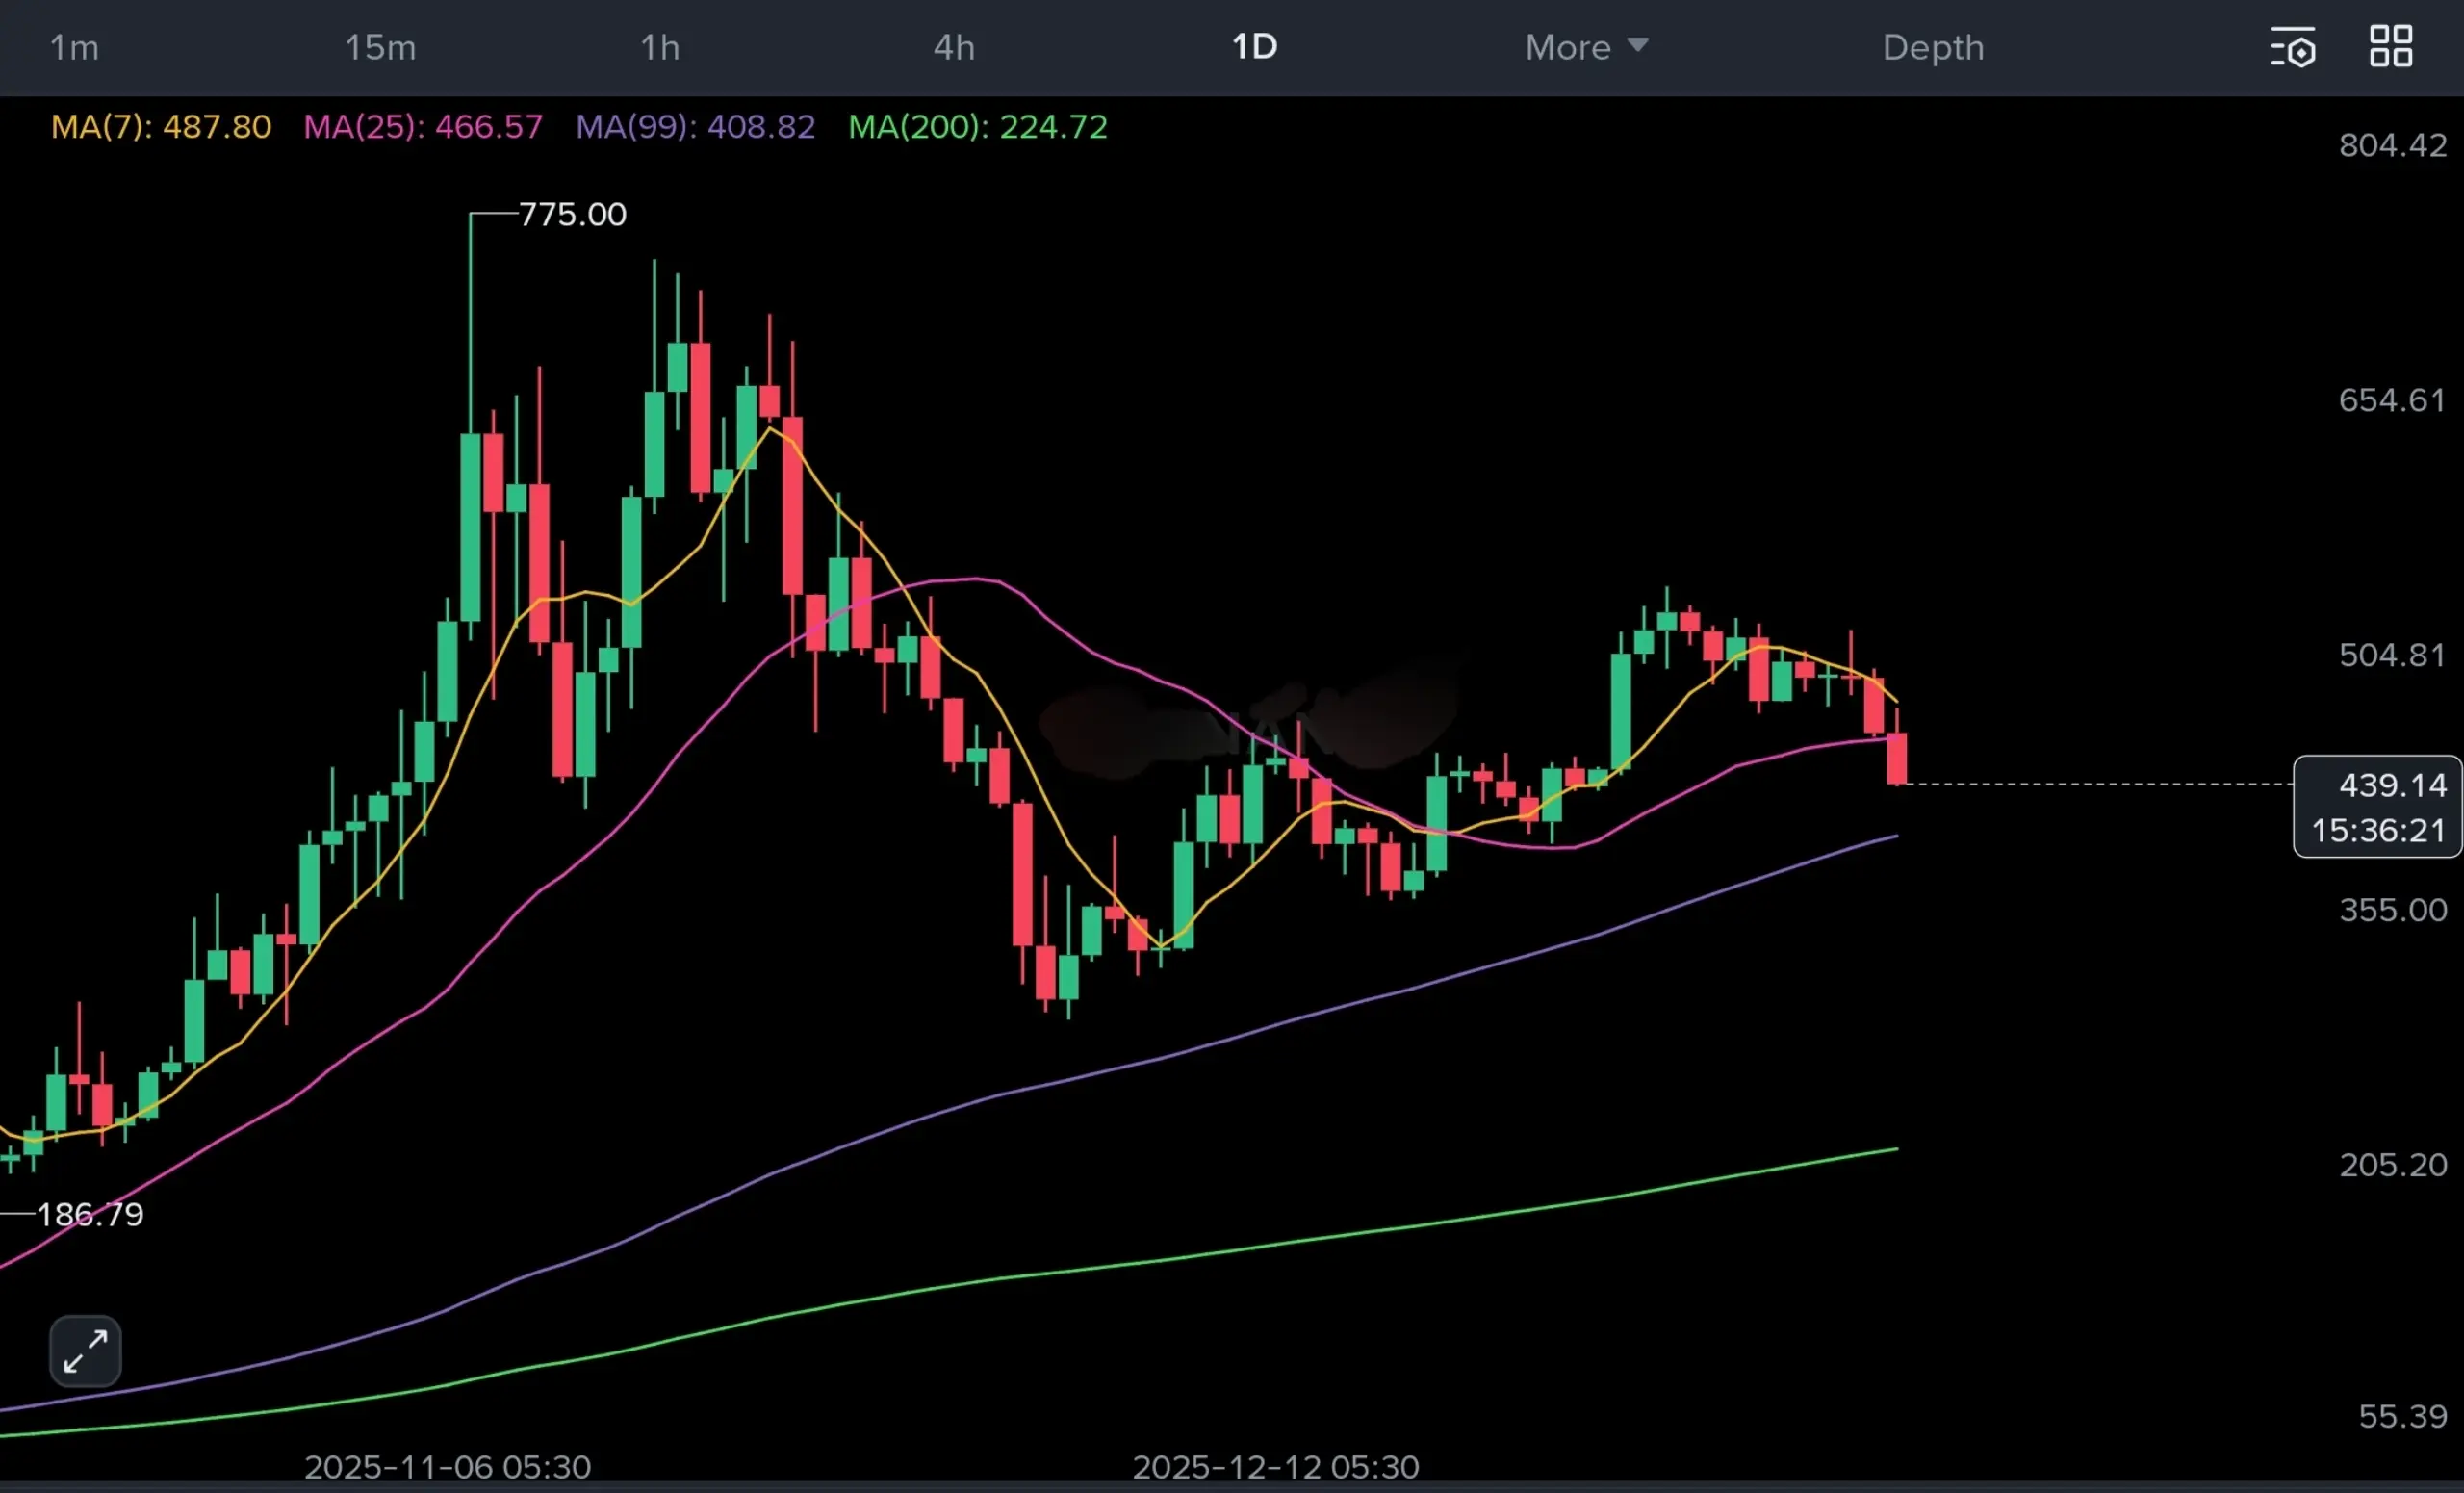Select the 4h timeframe tab
Viewport: 2464px width, 1493px height.
click(954, 47)
